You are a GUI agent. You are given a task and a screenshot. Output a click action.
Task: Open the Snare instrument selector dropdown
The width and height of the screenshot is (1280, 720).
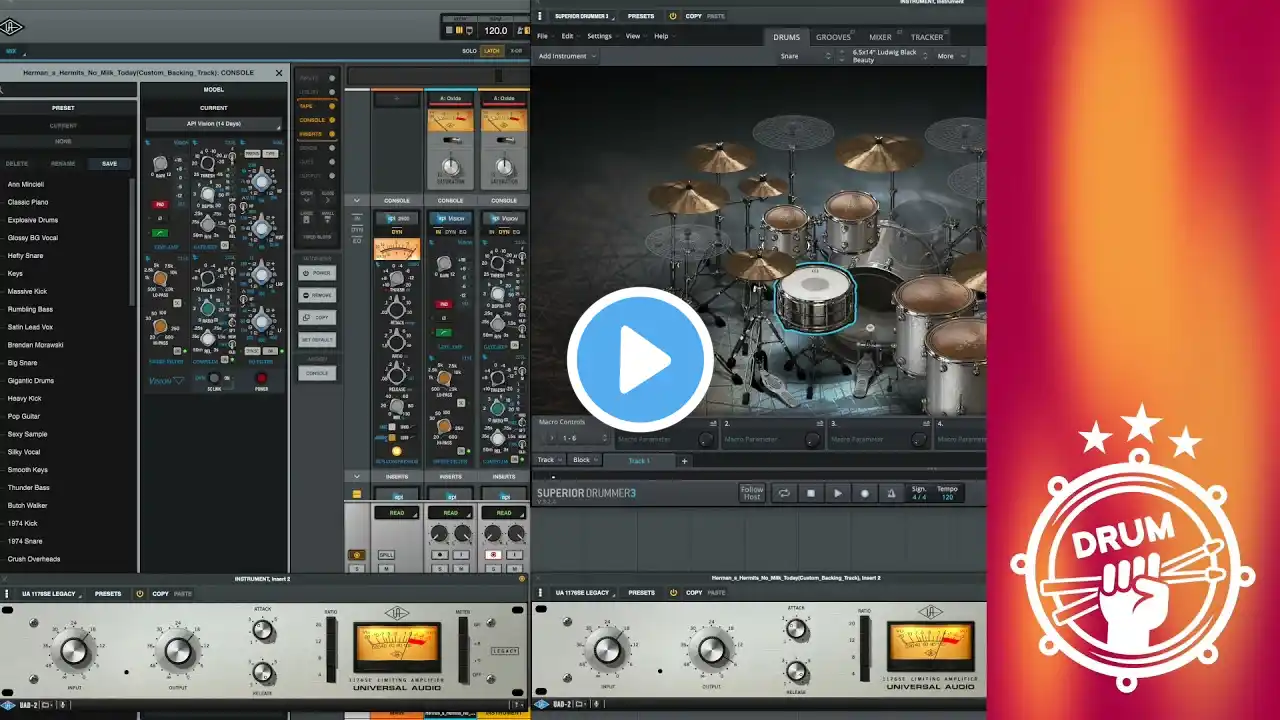tap(805, 56)
